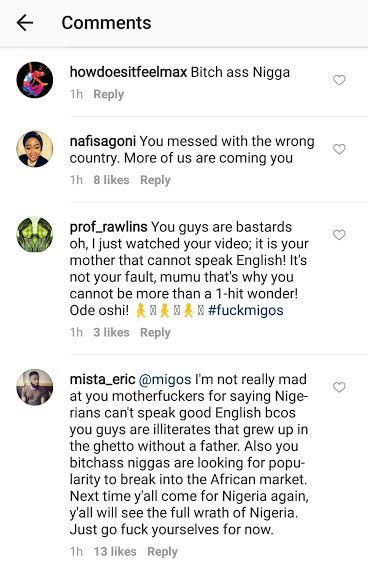Reply to mista_eric's comment
The width and height of the screenshot is (368, 571).
point(162,551)
